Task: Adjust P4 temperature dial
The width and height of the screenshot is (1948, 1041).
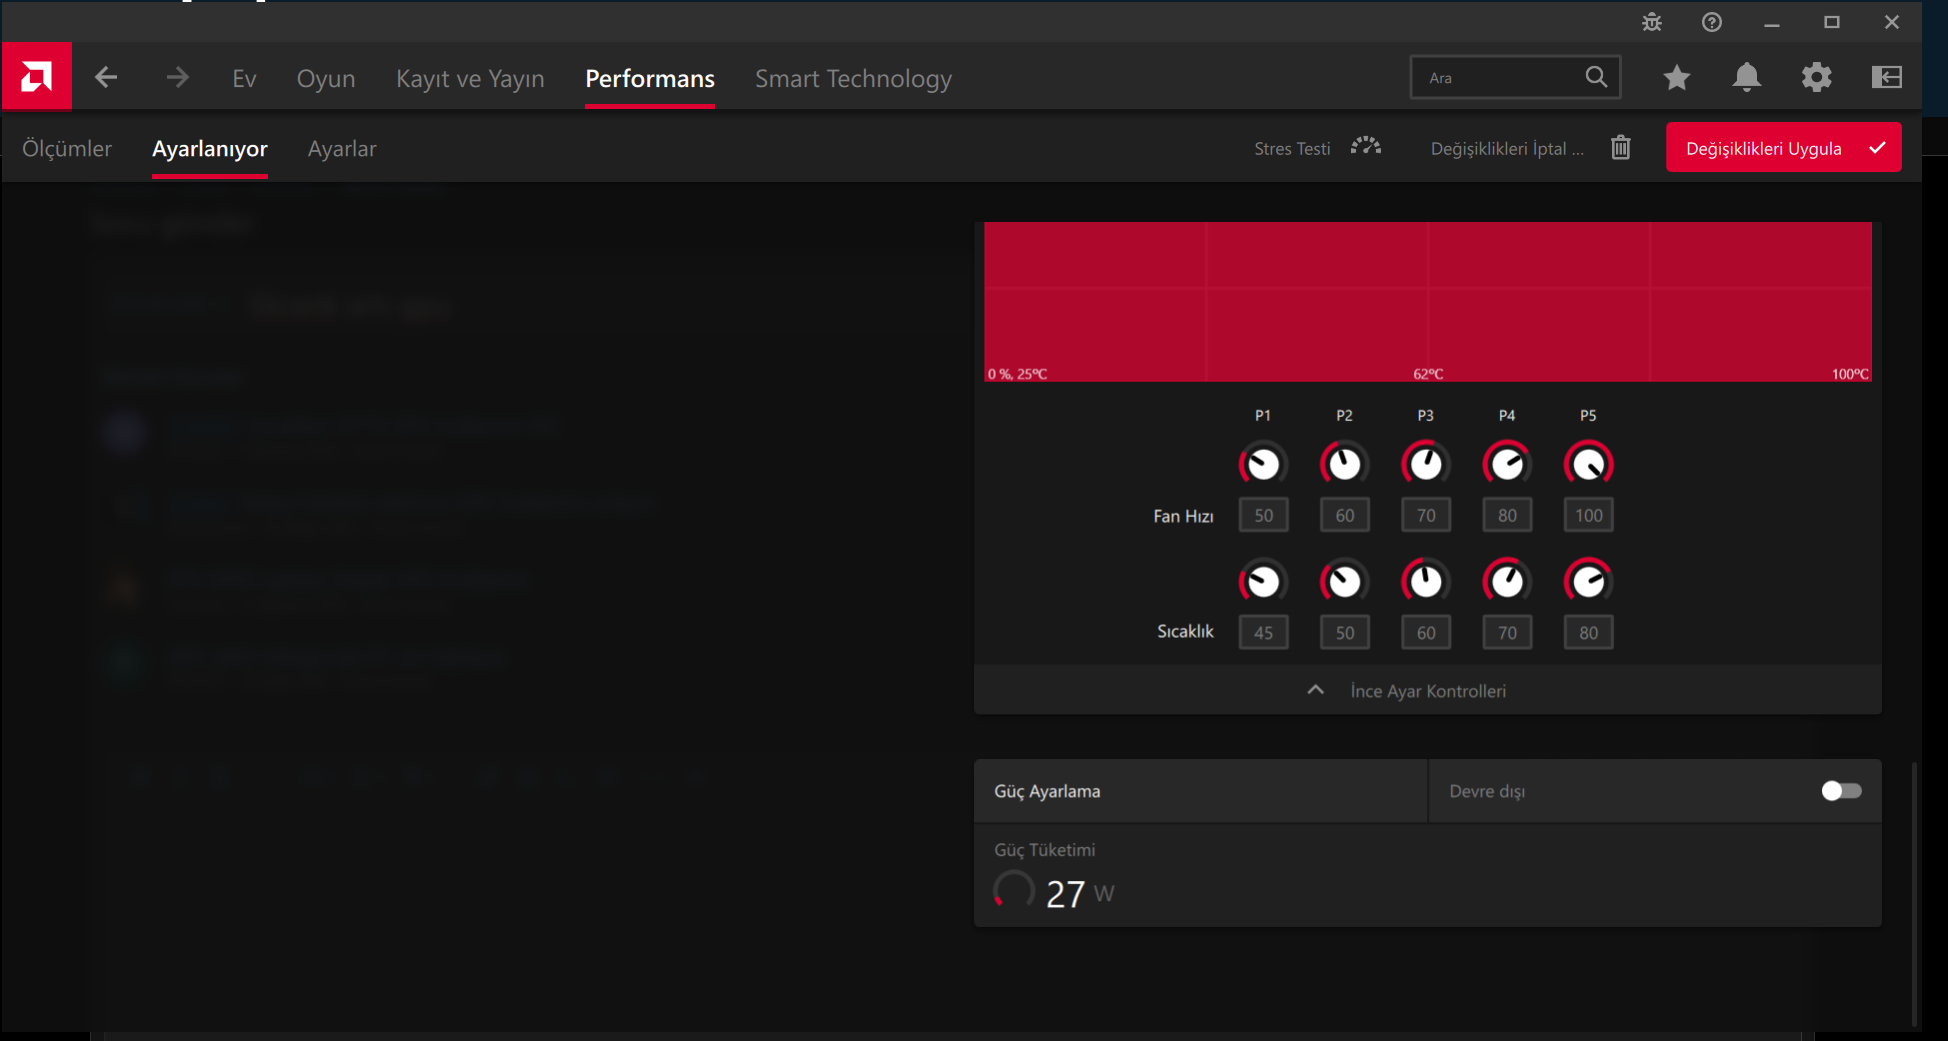Action: click(x=1507, y=581)
